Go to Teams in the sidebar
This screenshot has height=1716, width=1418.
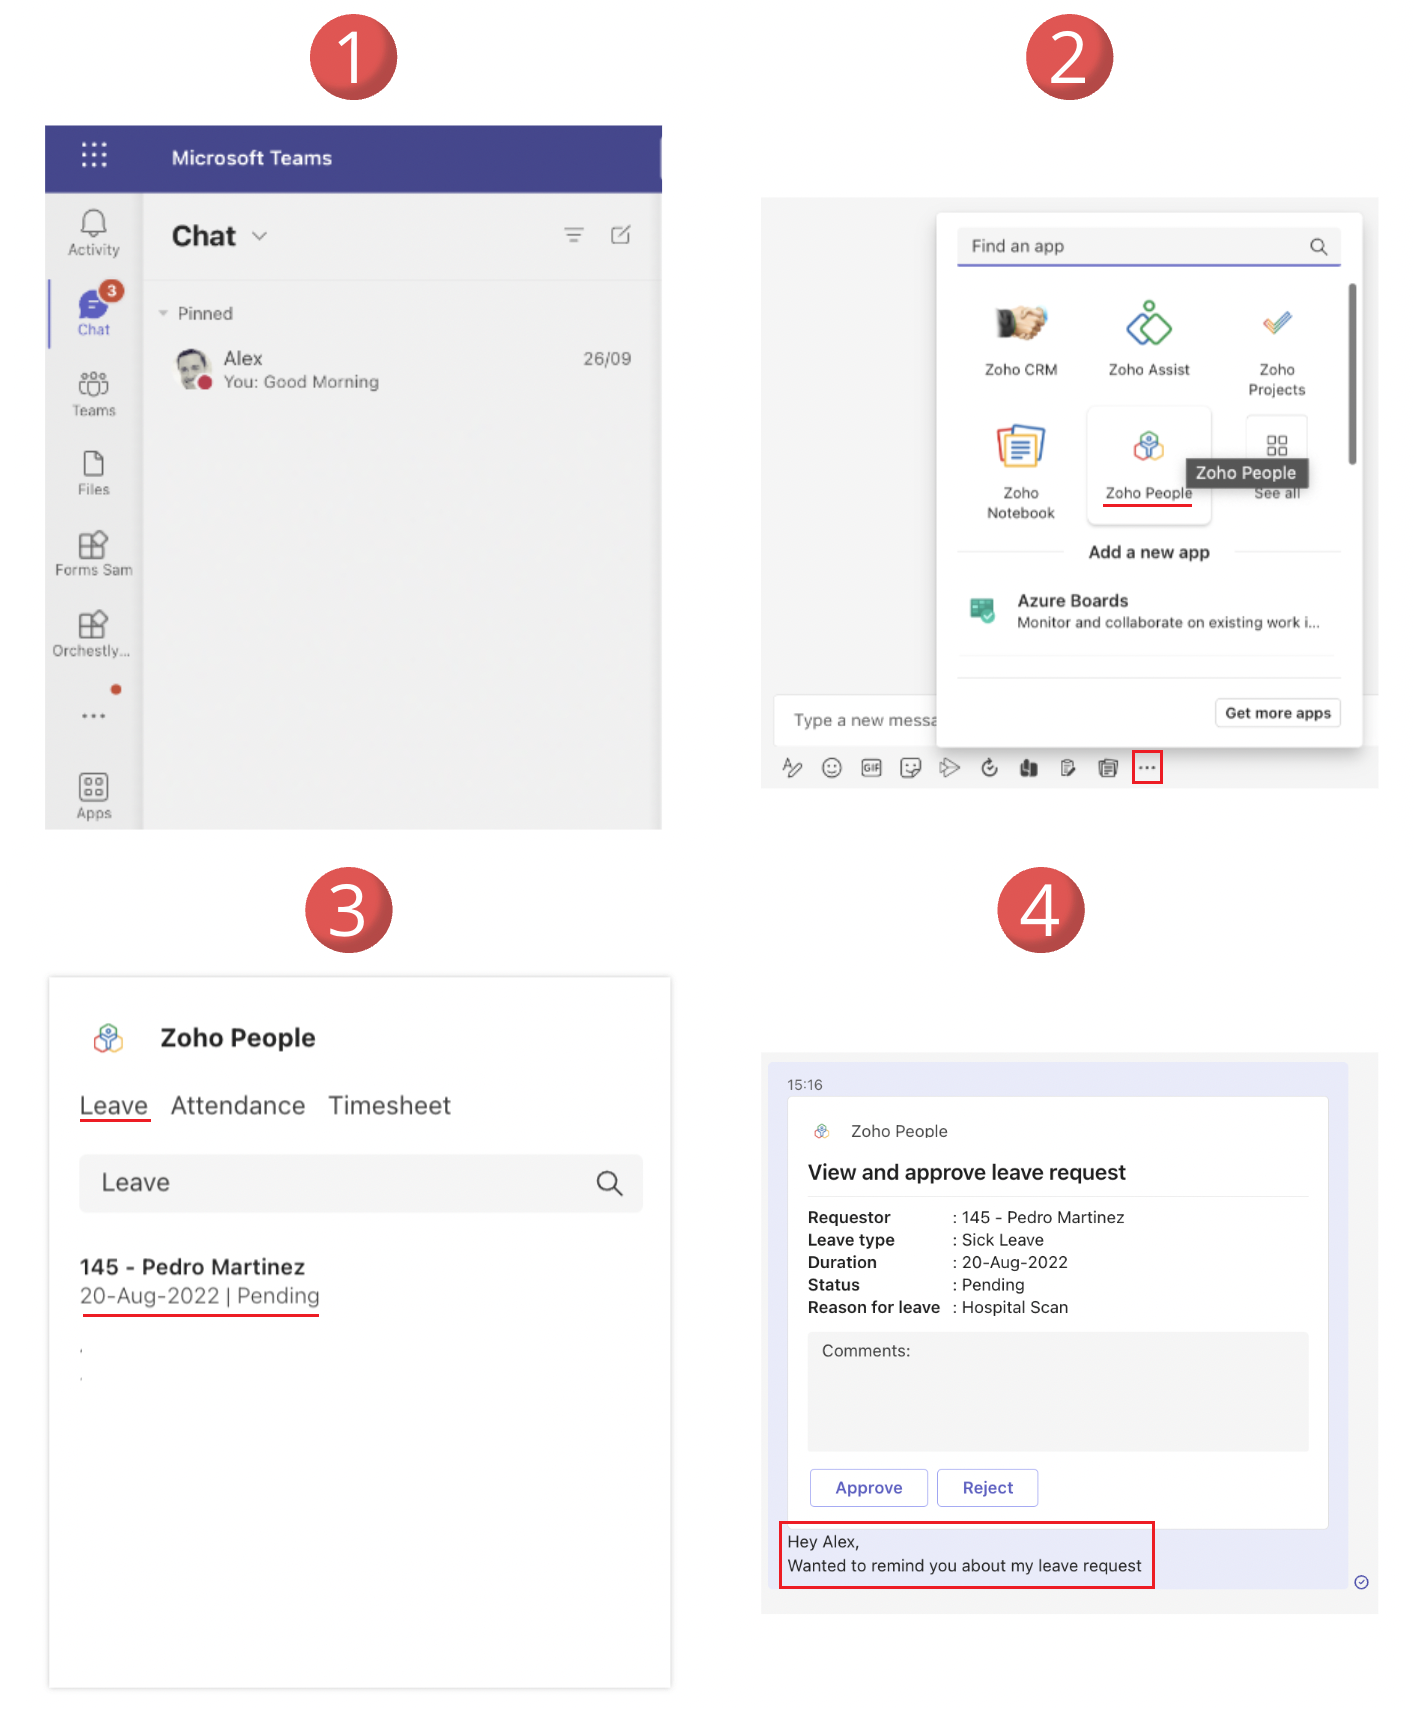(x=93, y=394)
